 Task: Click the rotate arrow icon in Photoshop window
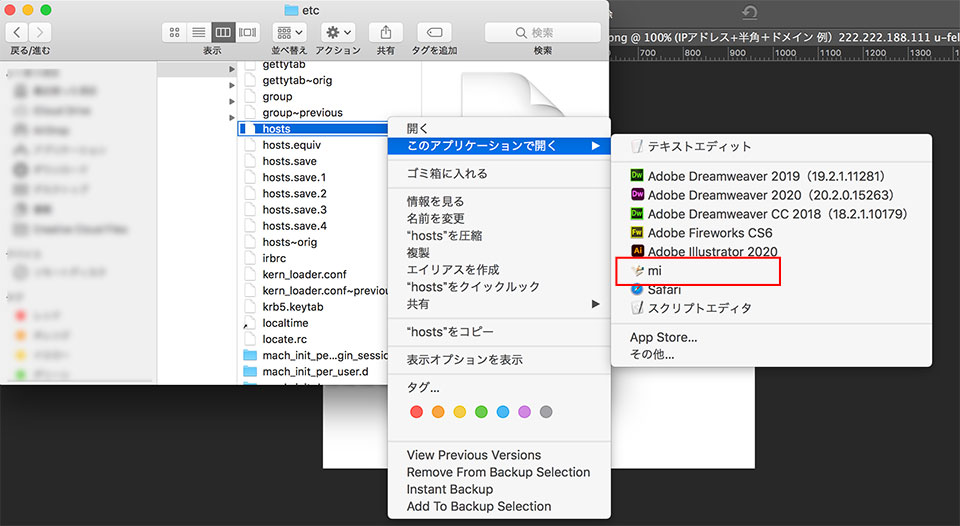pyautogui.click(x=749, y=12)
